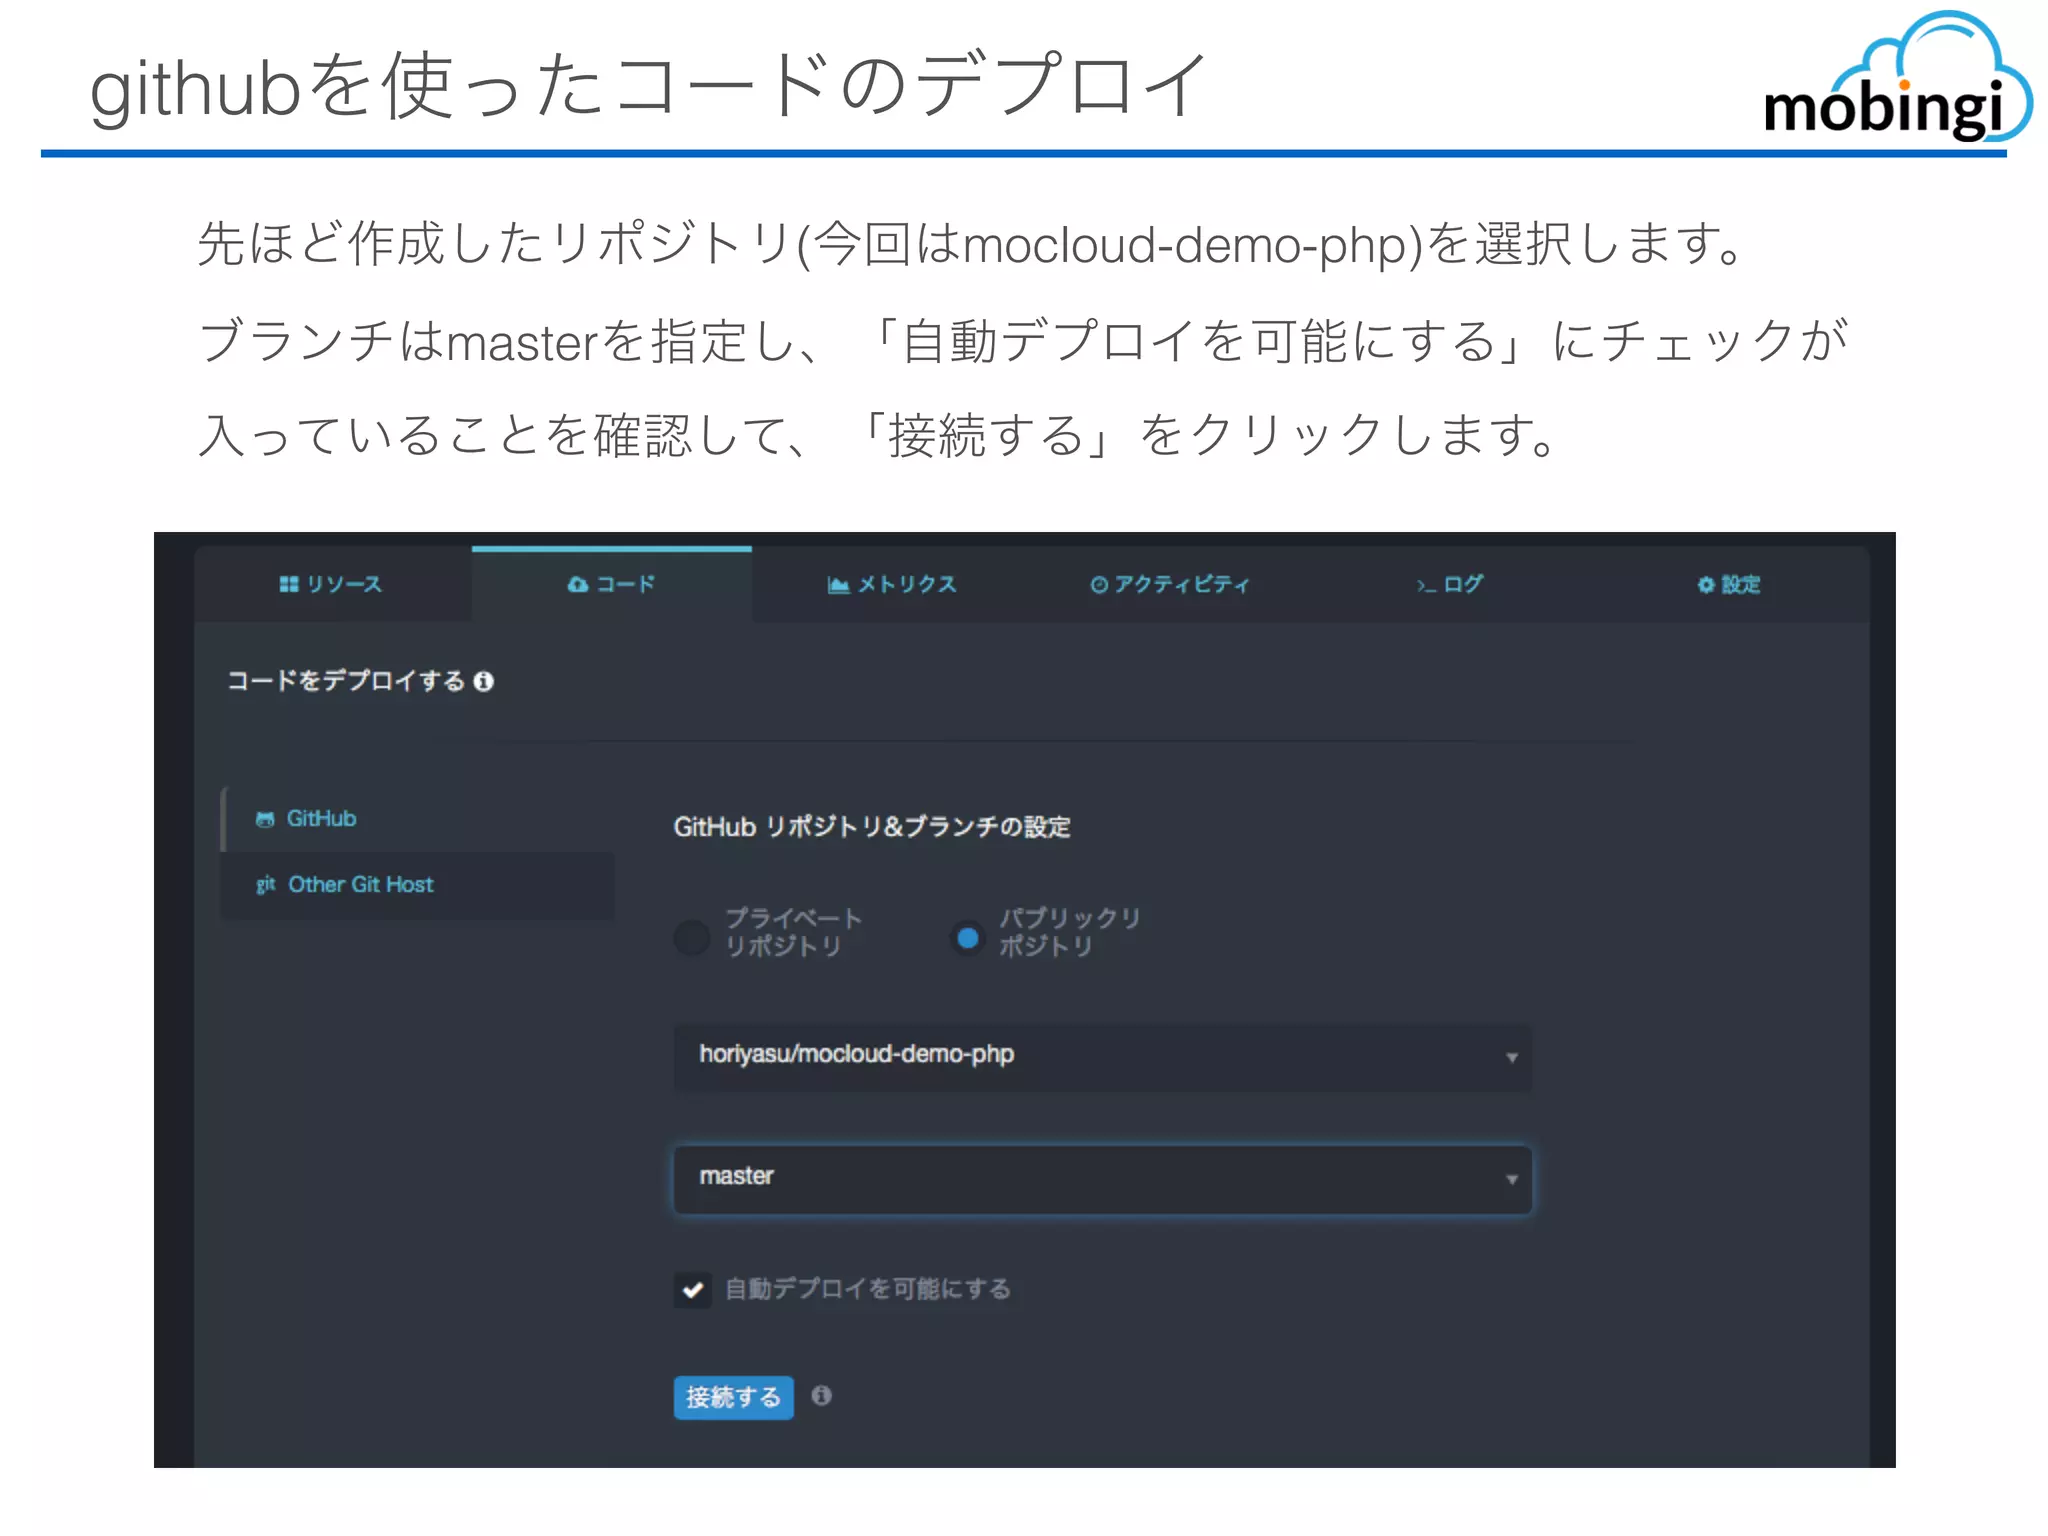Viewport: 2048px width, 1536px height.
Task: Click the gear icon on 設定 tab
Action: [x=1706, y=584]
